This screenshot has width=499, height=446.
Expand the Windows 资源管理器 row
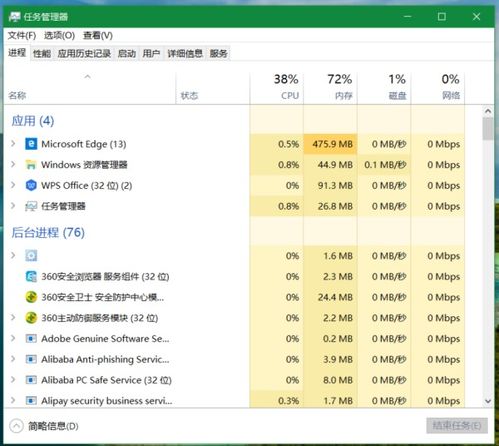coord(13,164)
